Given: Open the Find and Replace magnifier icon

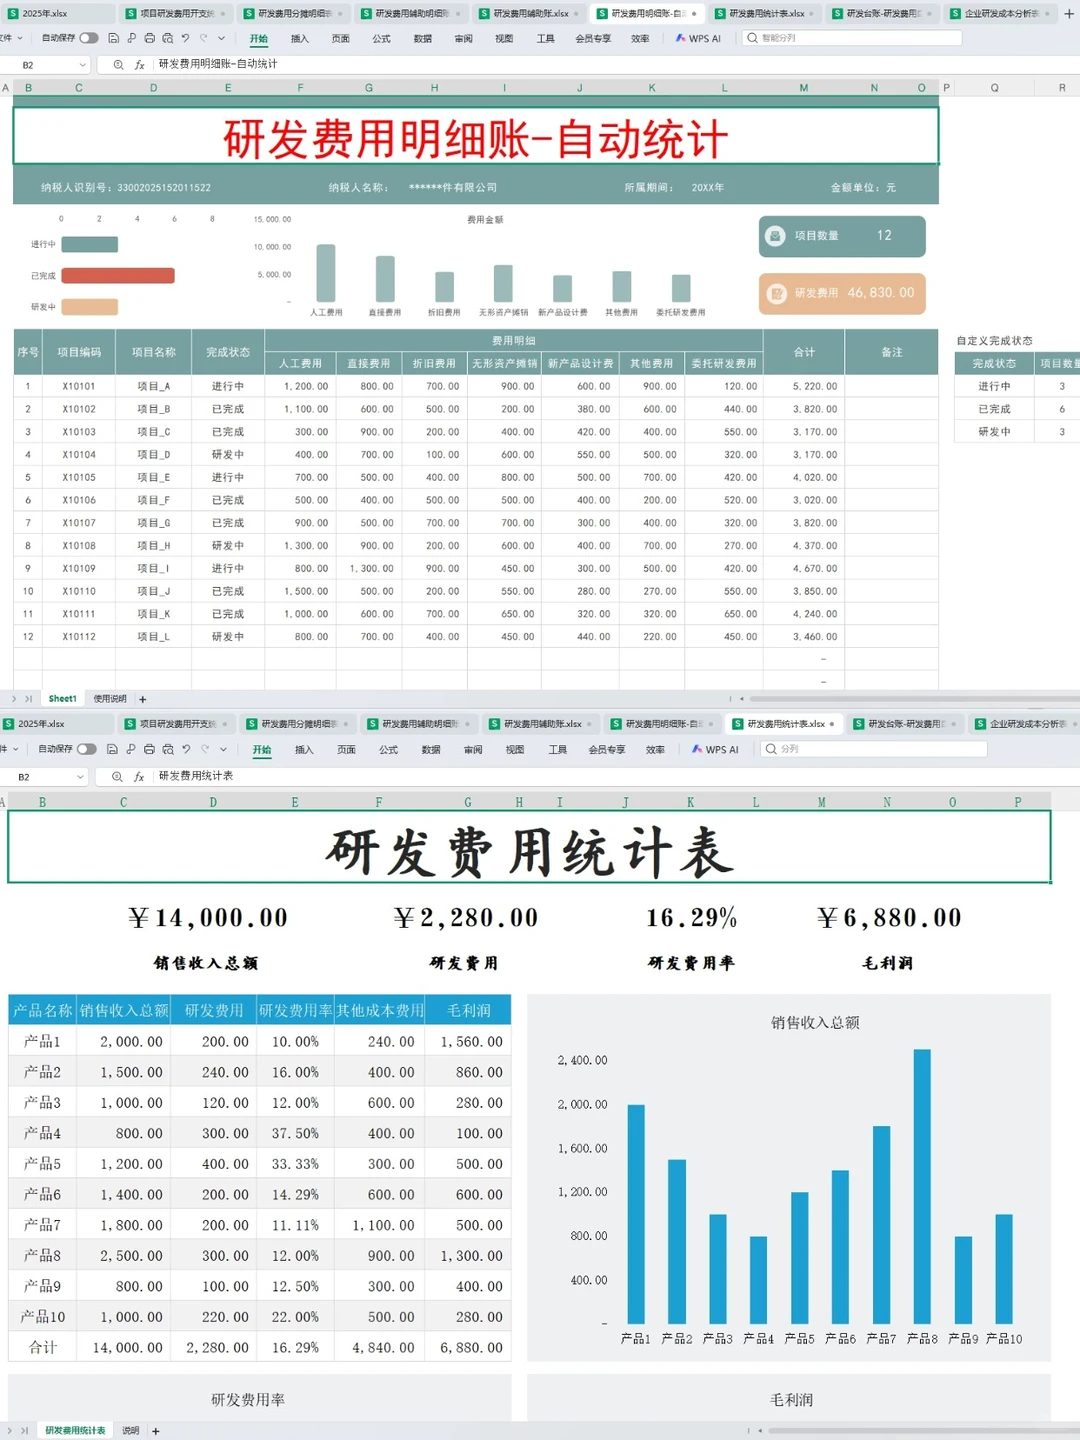Looking at the screenshot, I should tap(119, 64).
